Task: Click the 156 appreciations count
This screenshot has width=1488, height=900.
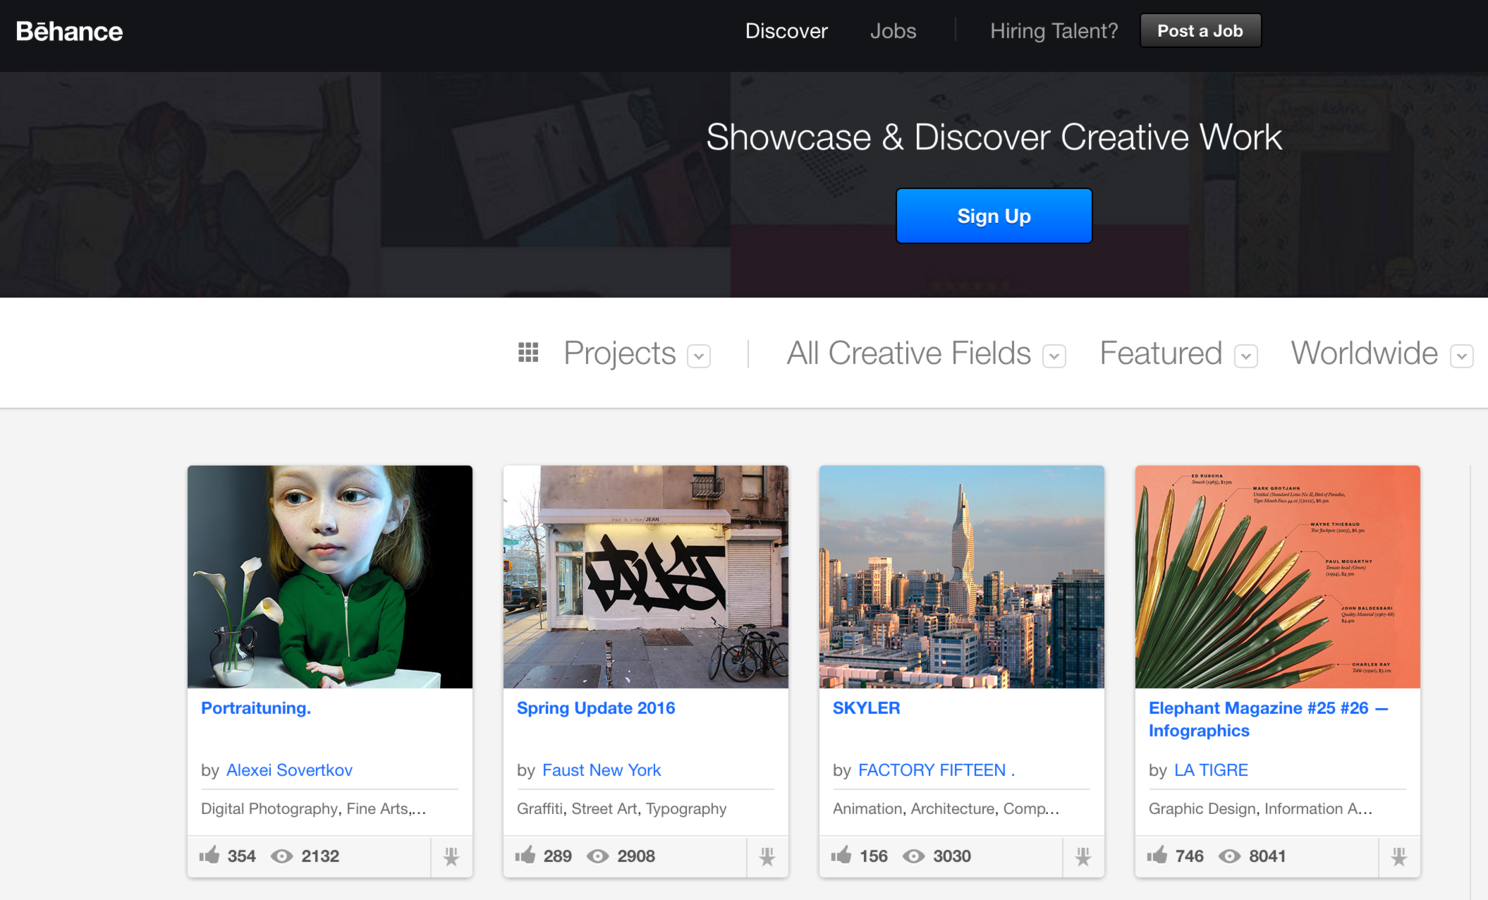Action: [873, 856]
